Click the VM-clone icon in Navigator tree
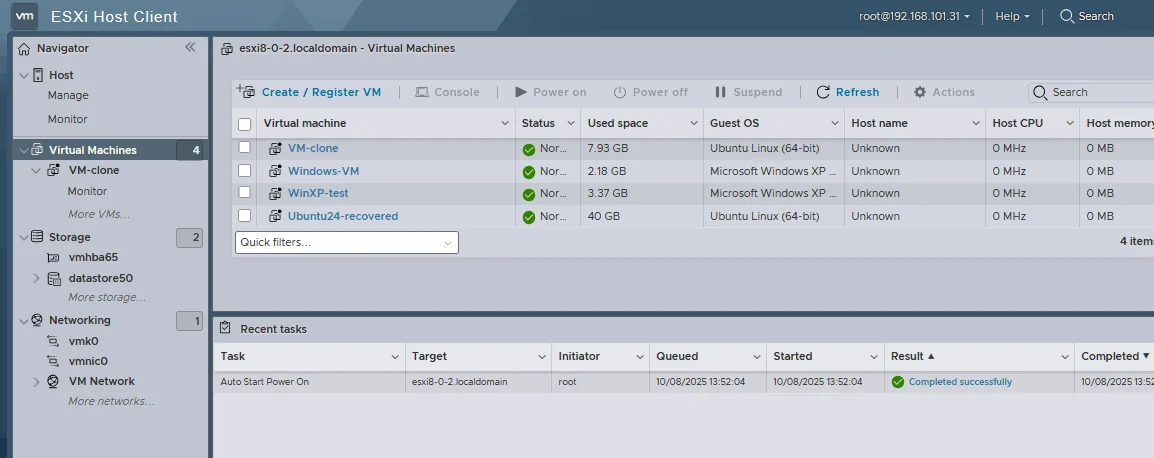 click(x=53, y=170)
